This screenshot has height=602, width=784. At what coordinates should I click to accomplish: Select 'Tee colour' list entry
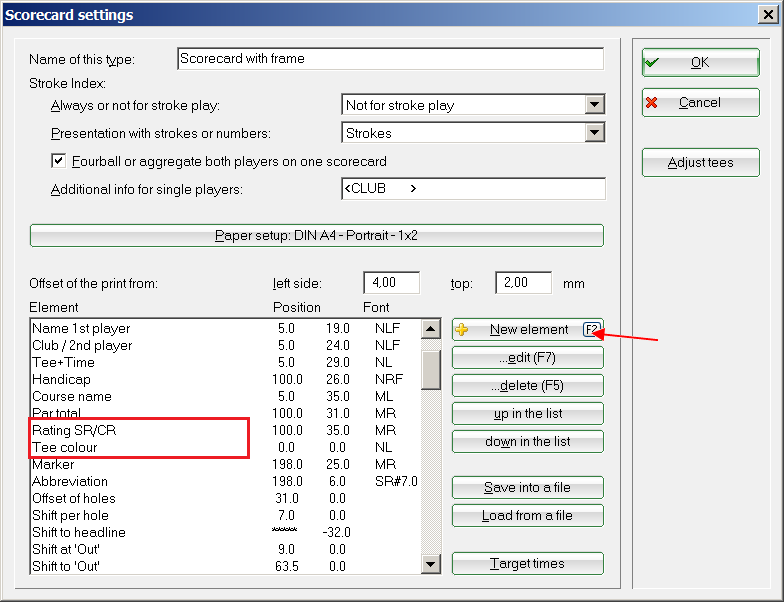click(x=65, y=447)
